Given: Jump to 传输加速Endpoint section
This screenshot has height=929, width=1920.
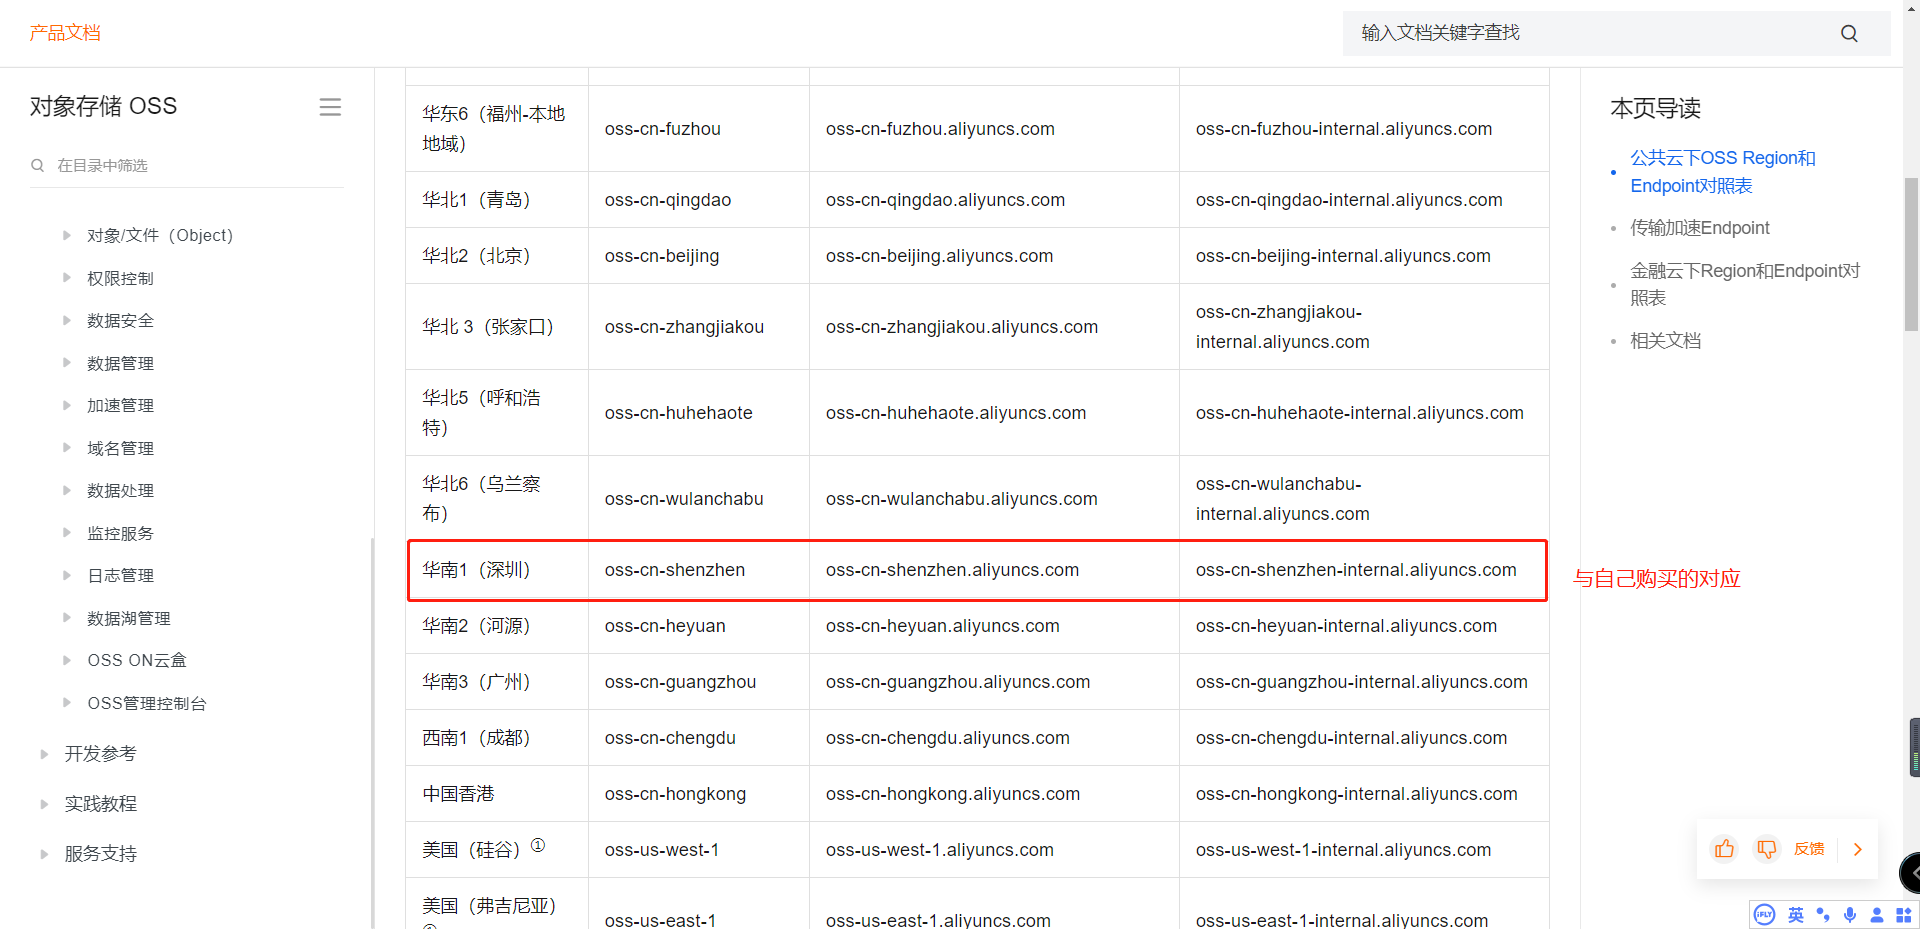Looking at the screenshot, I should coord(1700,228).
